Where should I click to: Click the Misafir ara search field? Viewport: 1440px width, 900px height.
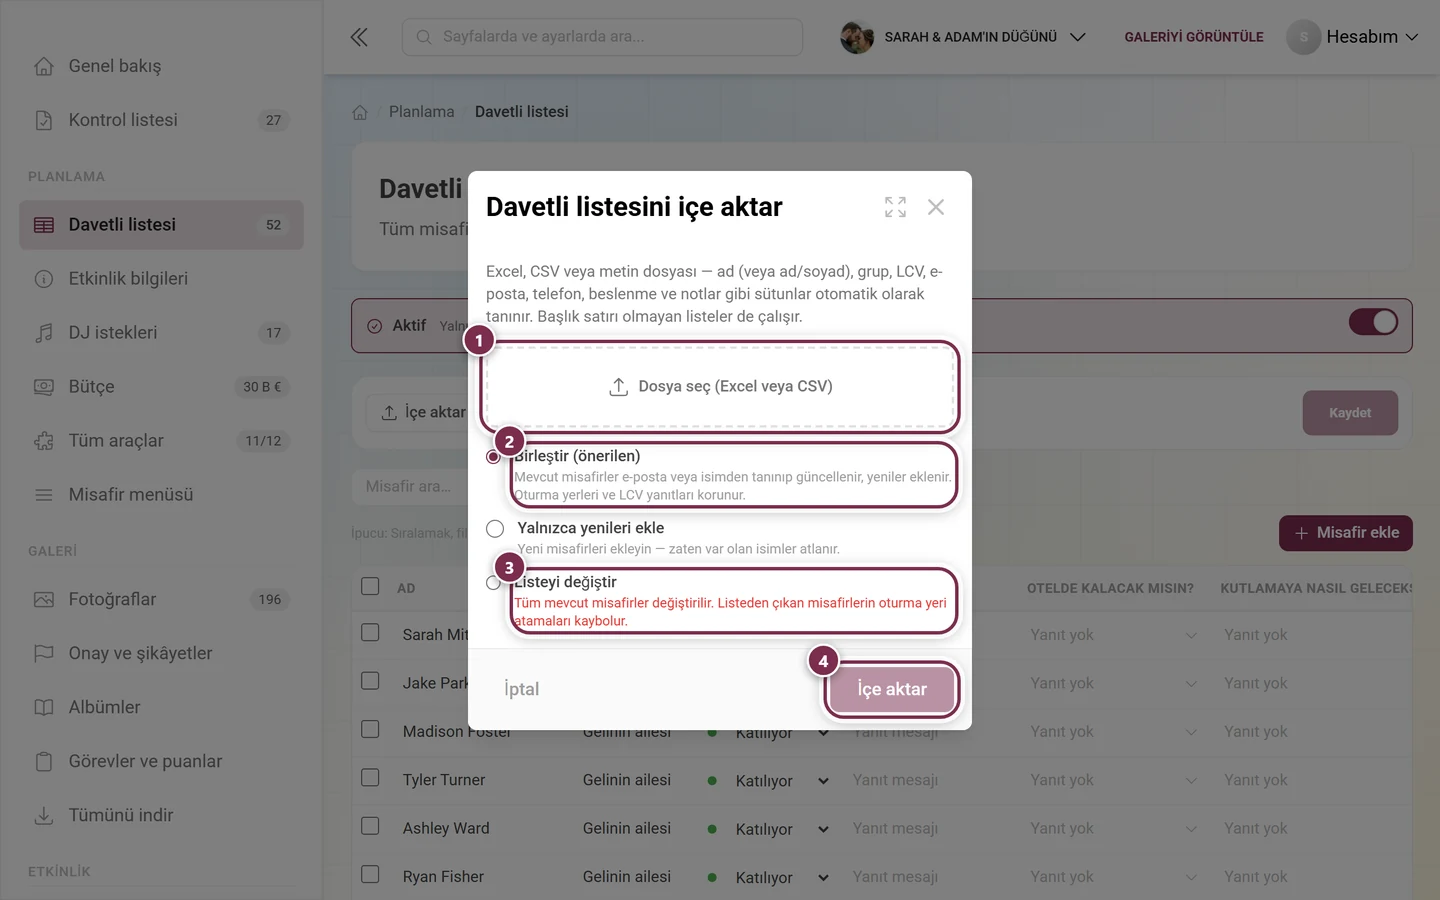click(409, 486)
